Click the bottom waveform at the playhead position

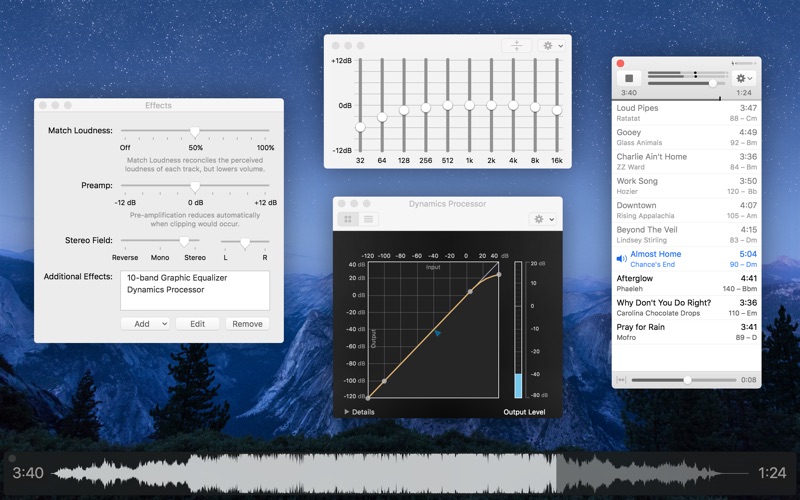556,472
